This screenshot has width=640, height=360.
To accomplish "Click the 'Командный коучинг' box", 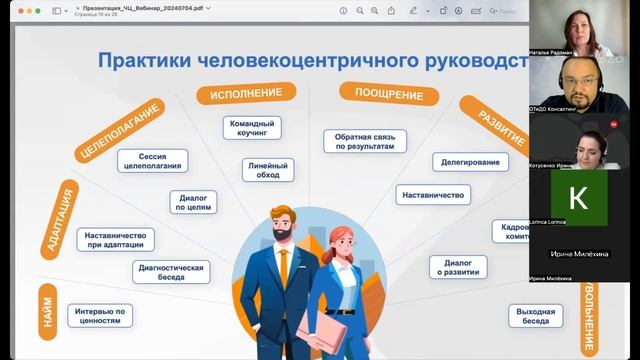I will coord(252,128).
